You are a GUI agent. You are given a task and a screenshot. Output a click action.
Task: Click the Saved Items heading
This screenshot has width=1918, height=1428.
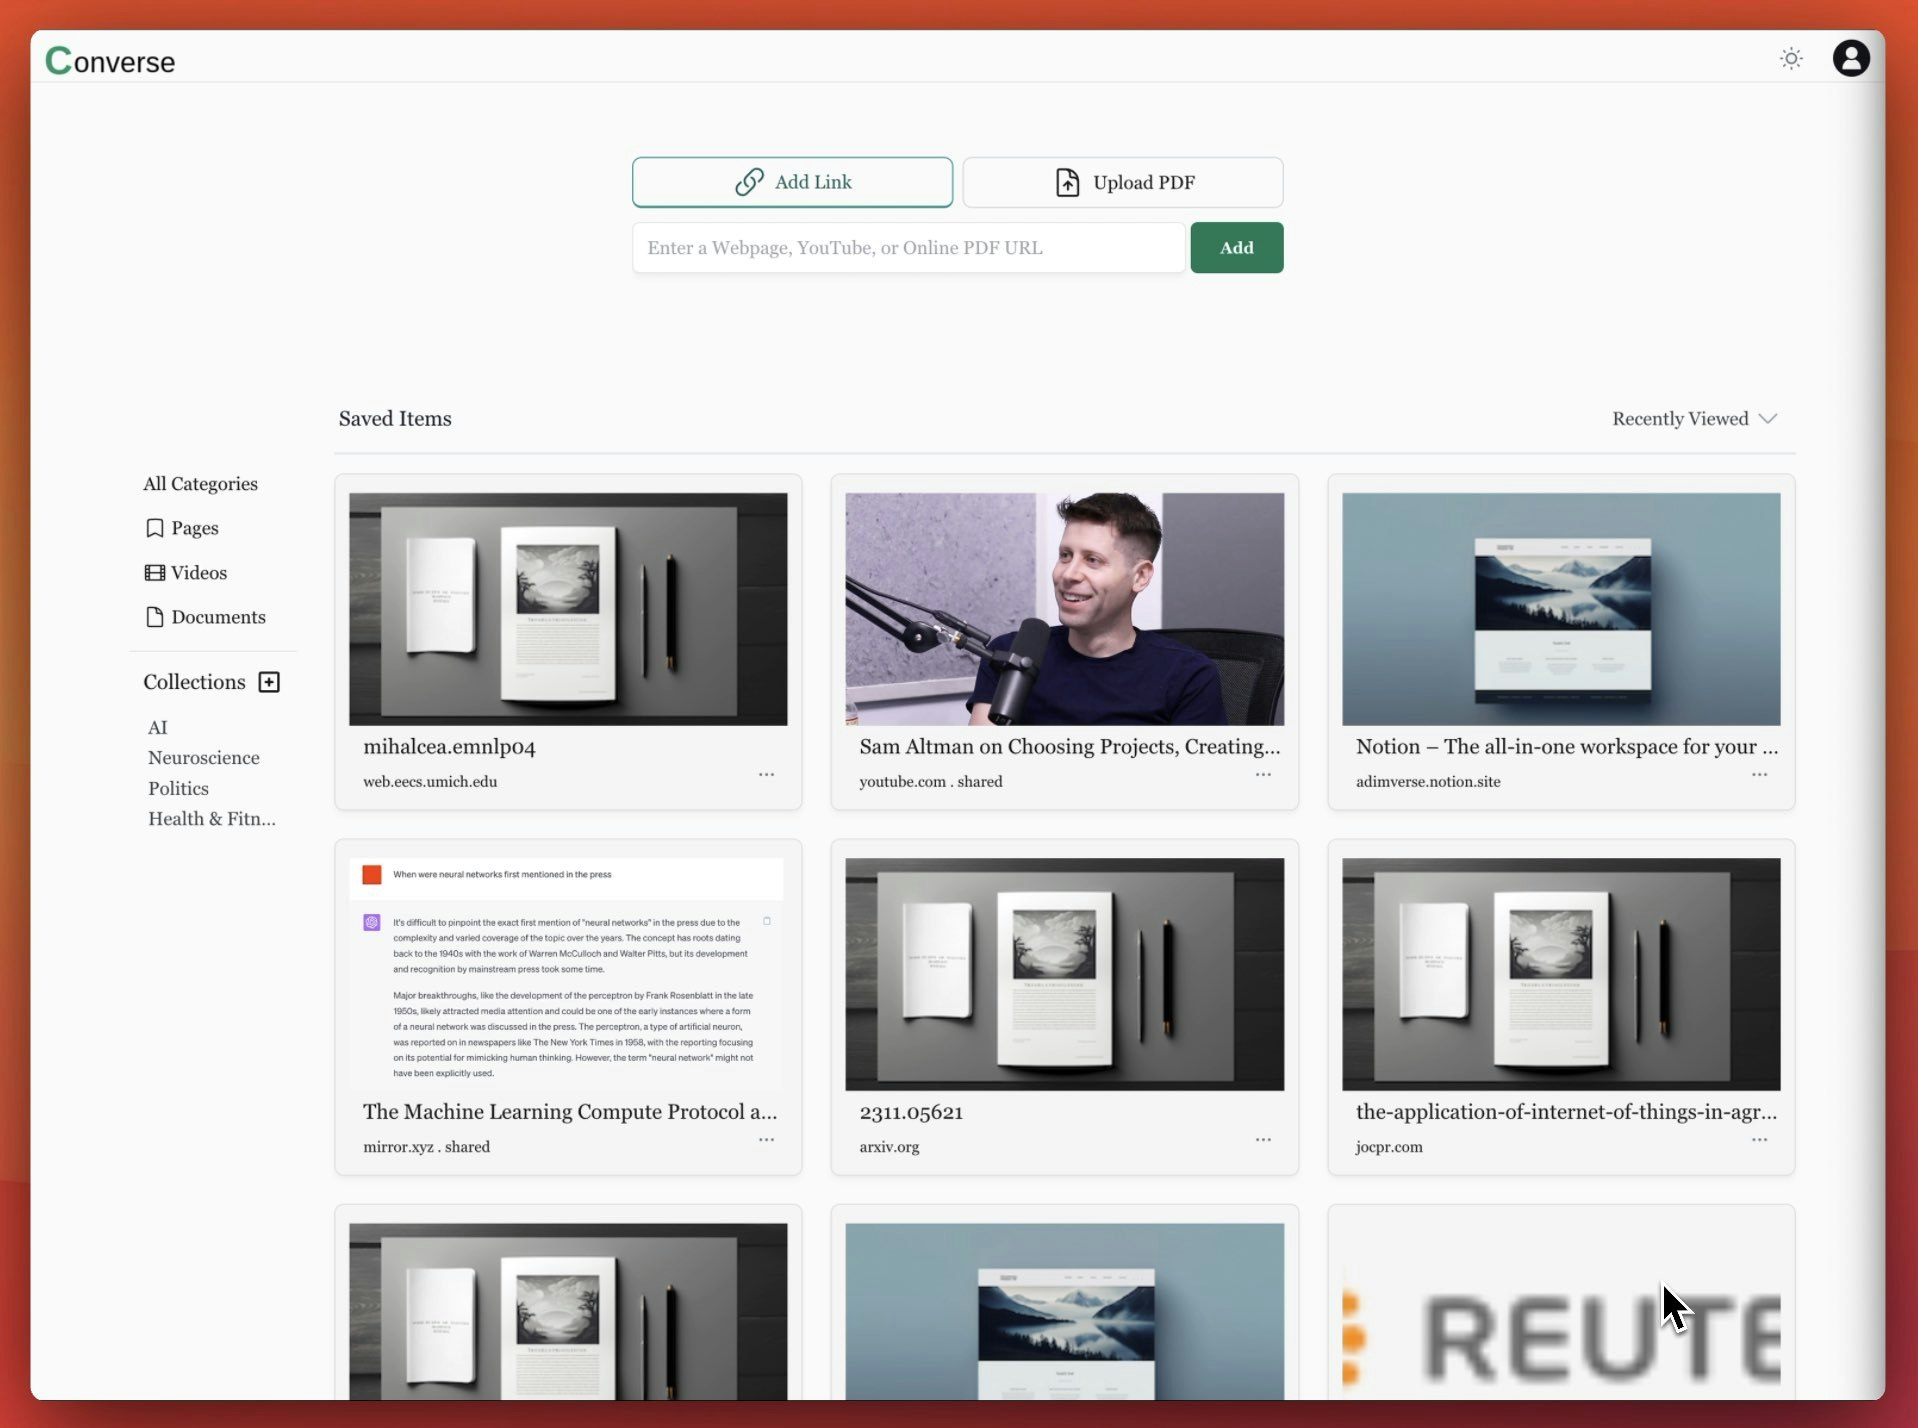(395, 419)
